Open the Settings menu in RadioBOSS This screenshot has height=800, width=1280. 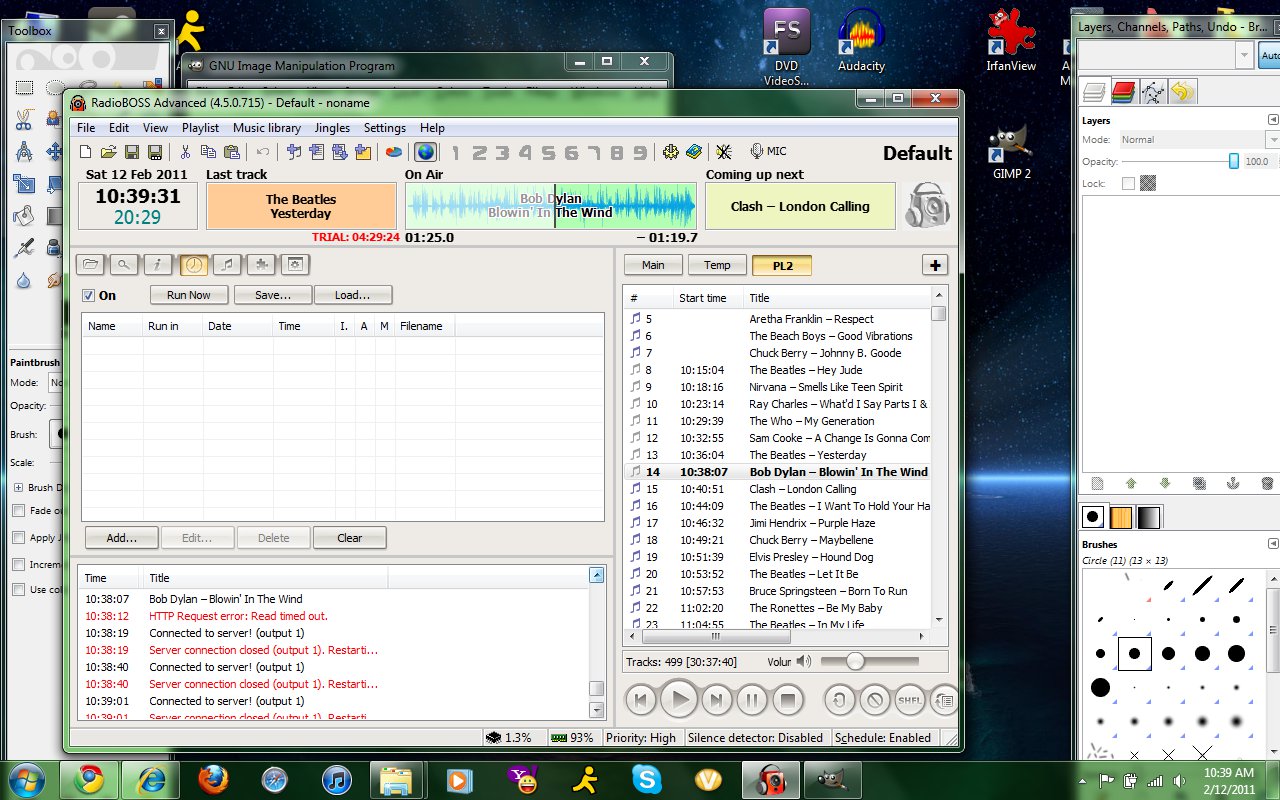tap(385, 128)
